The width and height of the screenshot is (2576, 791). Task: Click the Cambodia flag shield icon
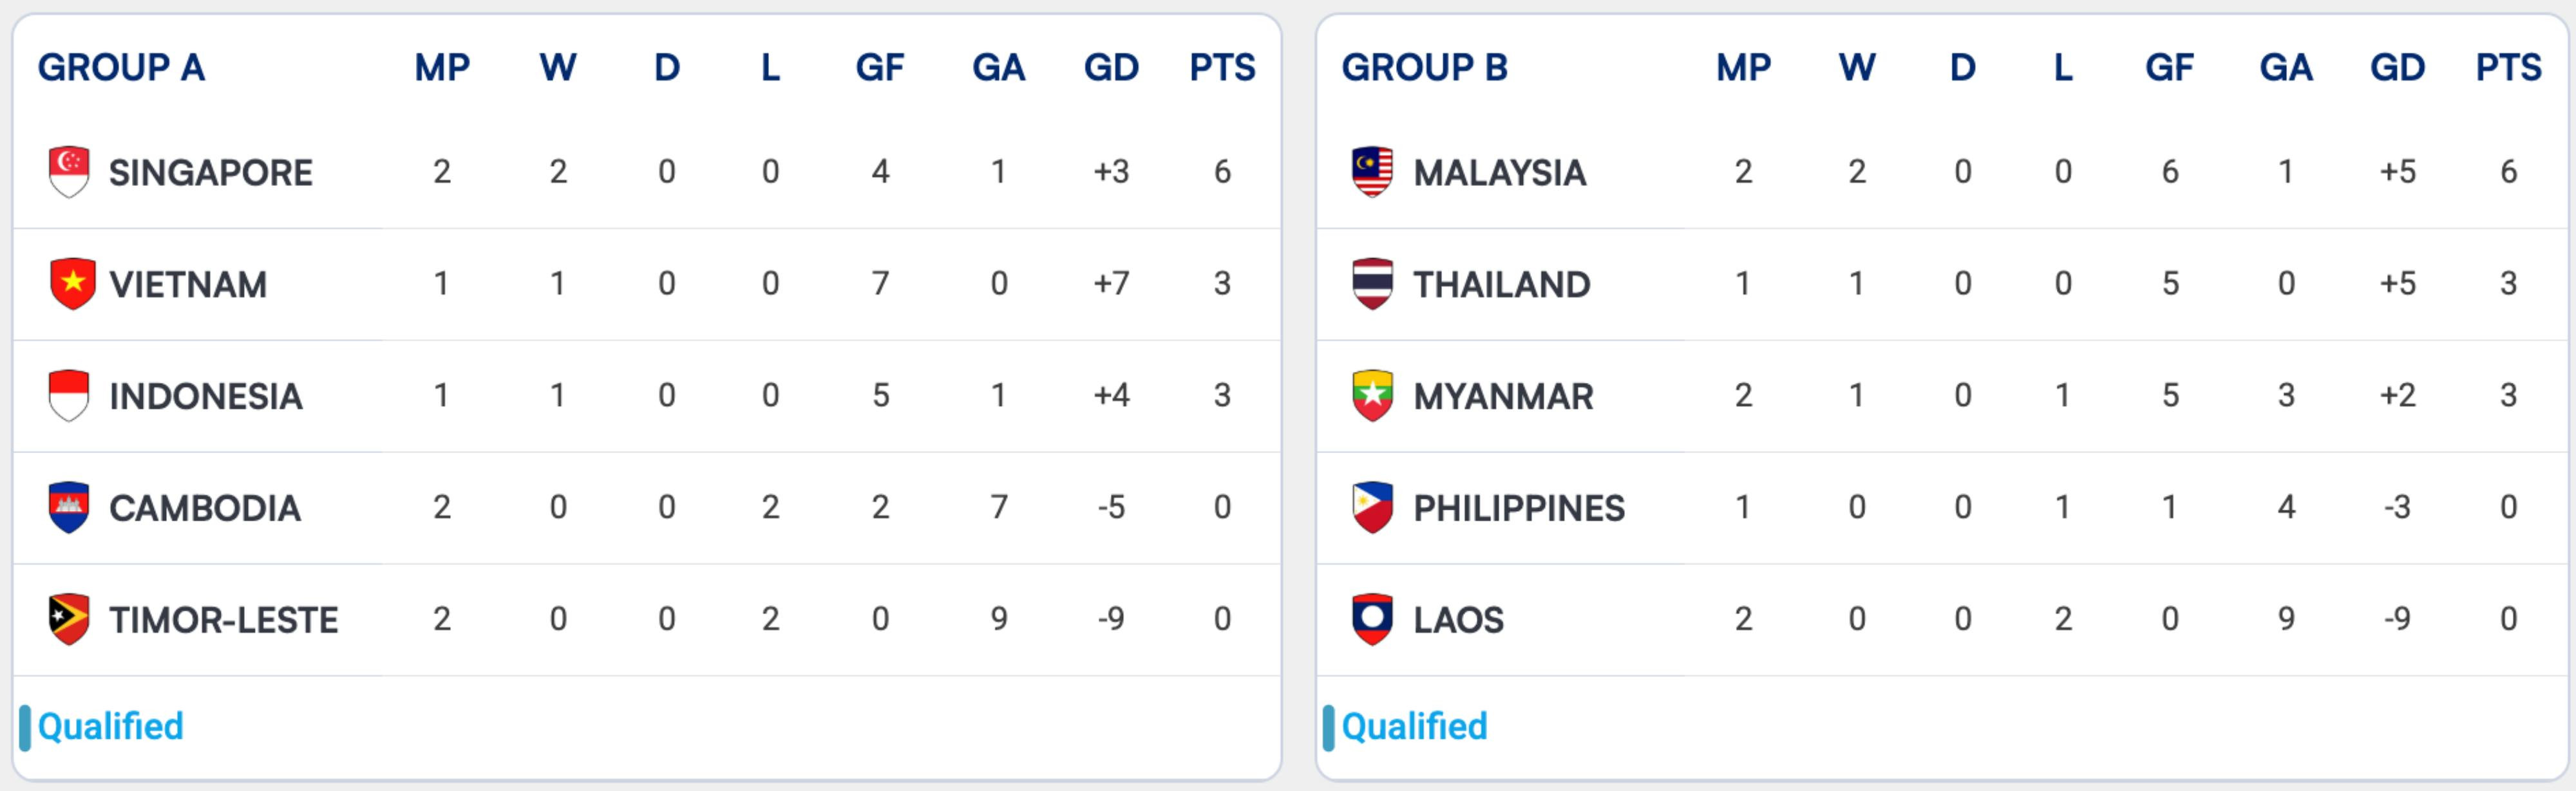69,508
